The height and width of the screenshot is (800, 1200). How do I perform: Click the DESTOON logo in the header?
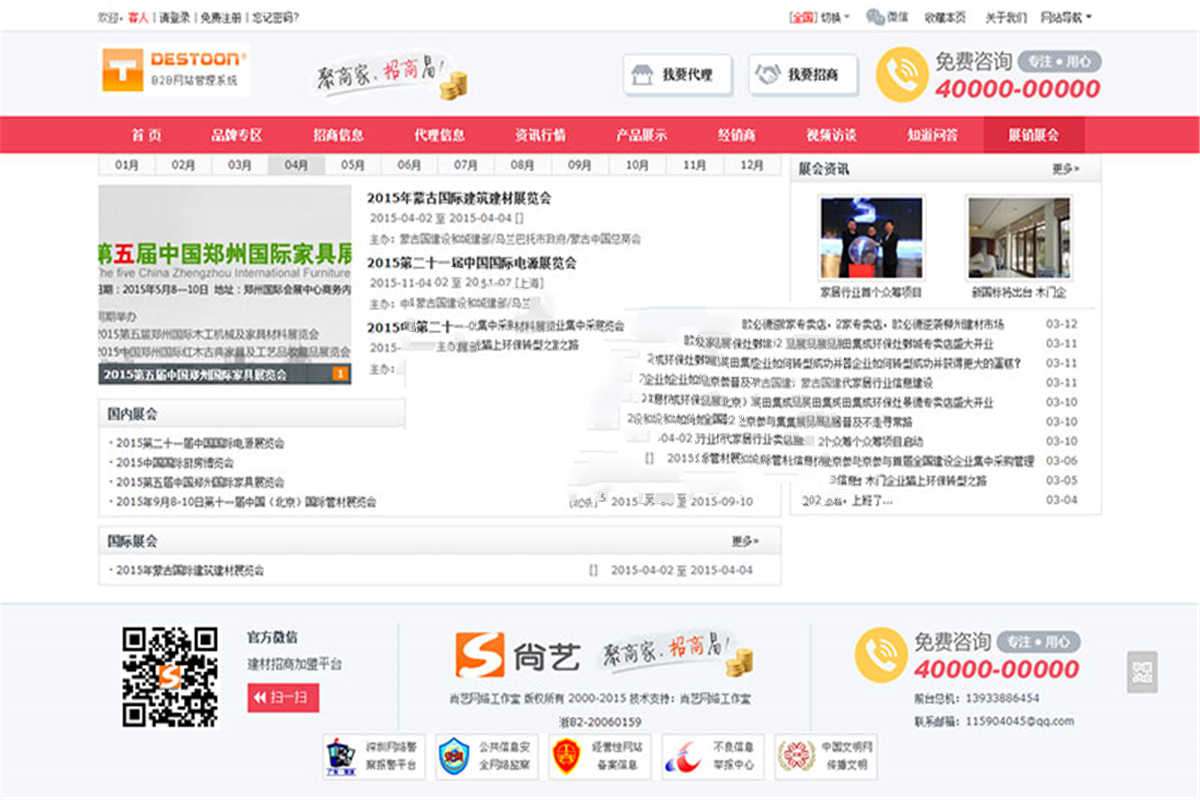(x=174, y=70)
